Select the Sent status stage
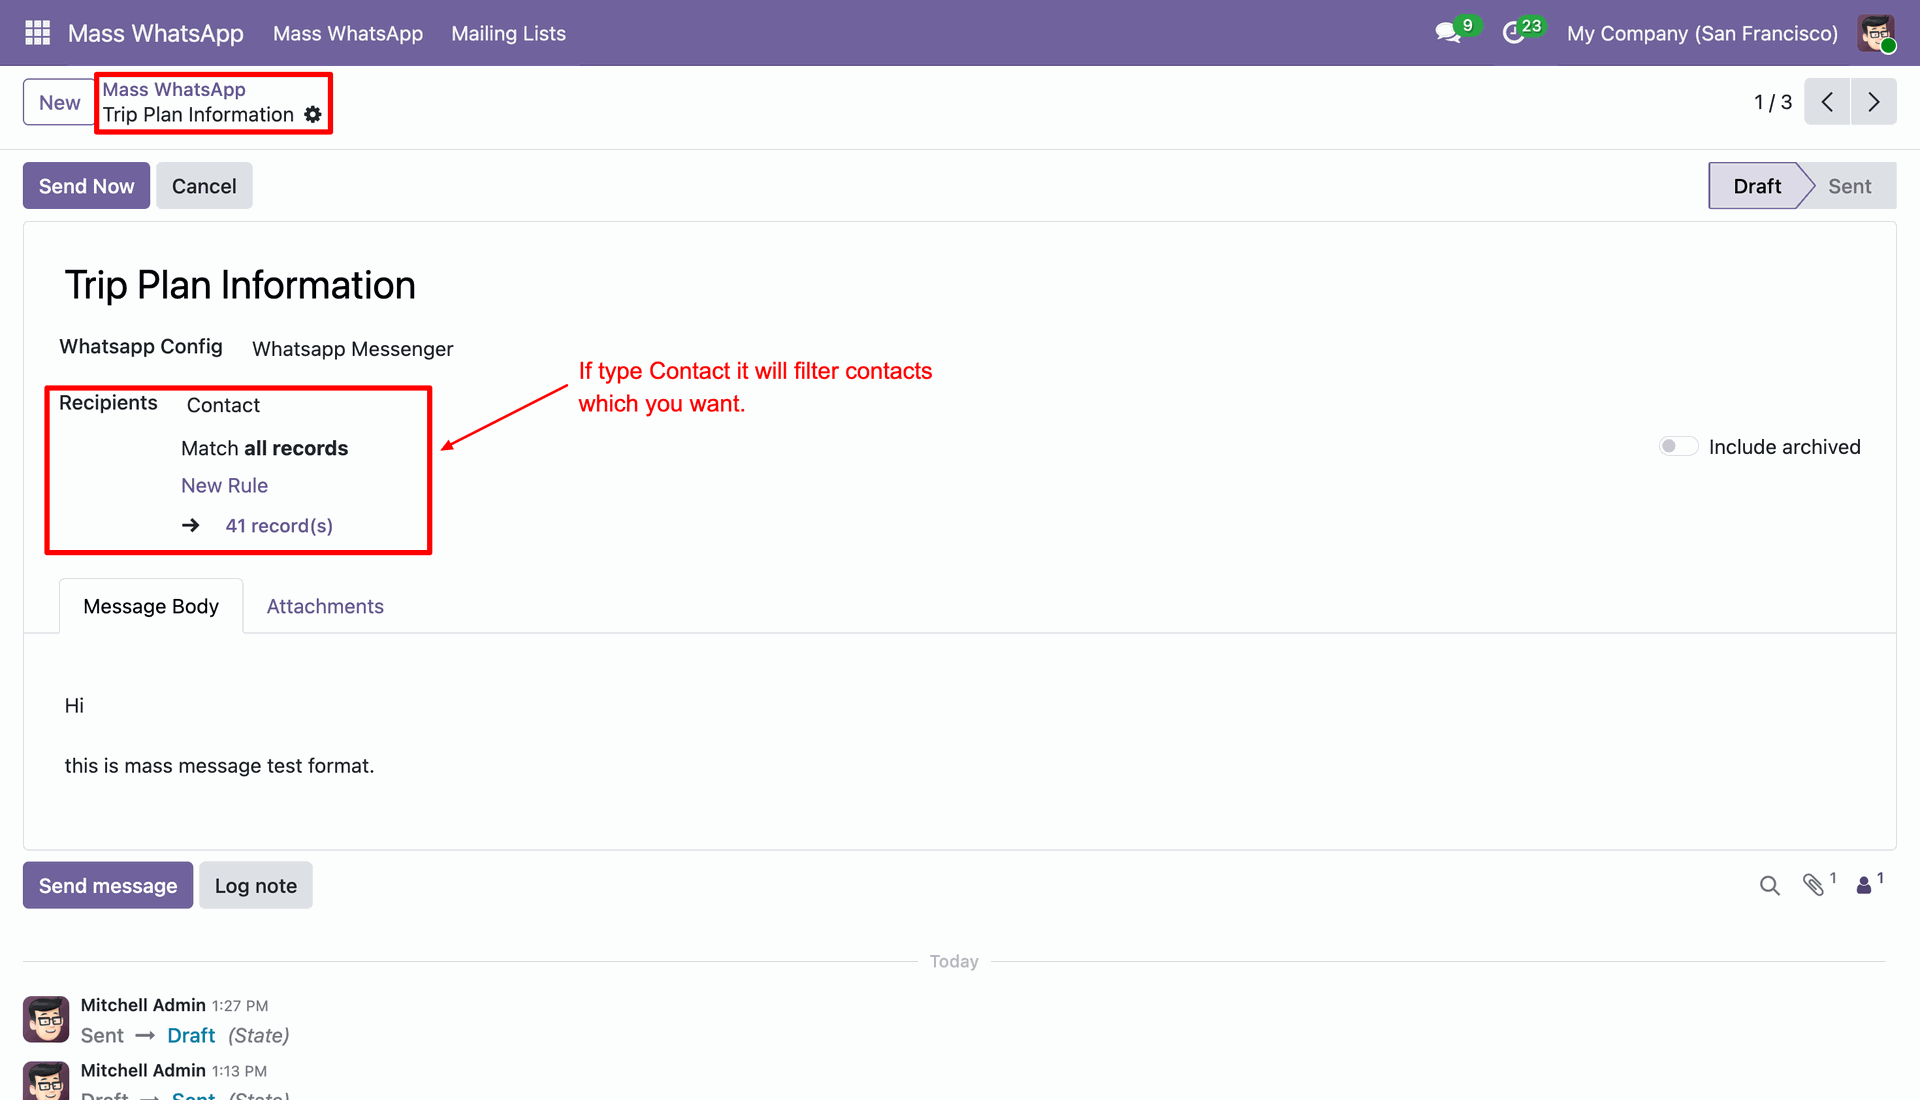The height and width of the screenshot is (1100, 1920). point(1850,186)
